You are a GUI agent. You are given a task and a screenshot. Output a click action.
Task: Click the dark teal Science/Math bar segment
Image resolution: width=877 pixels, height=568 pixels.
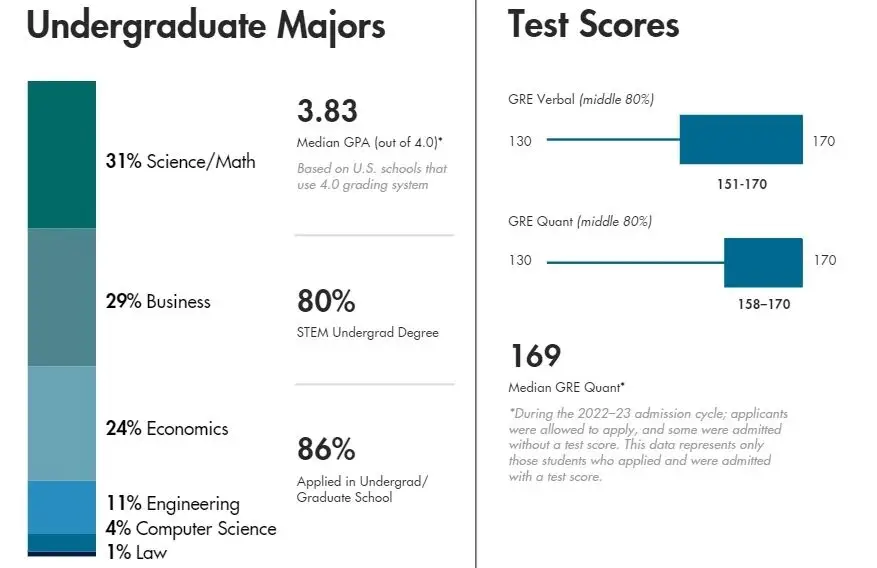[62, 155]
